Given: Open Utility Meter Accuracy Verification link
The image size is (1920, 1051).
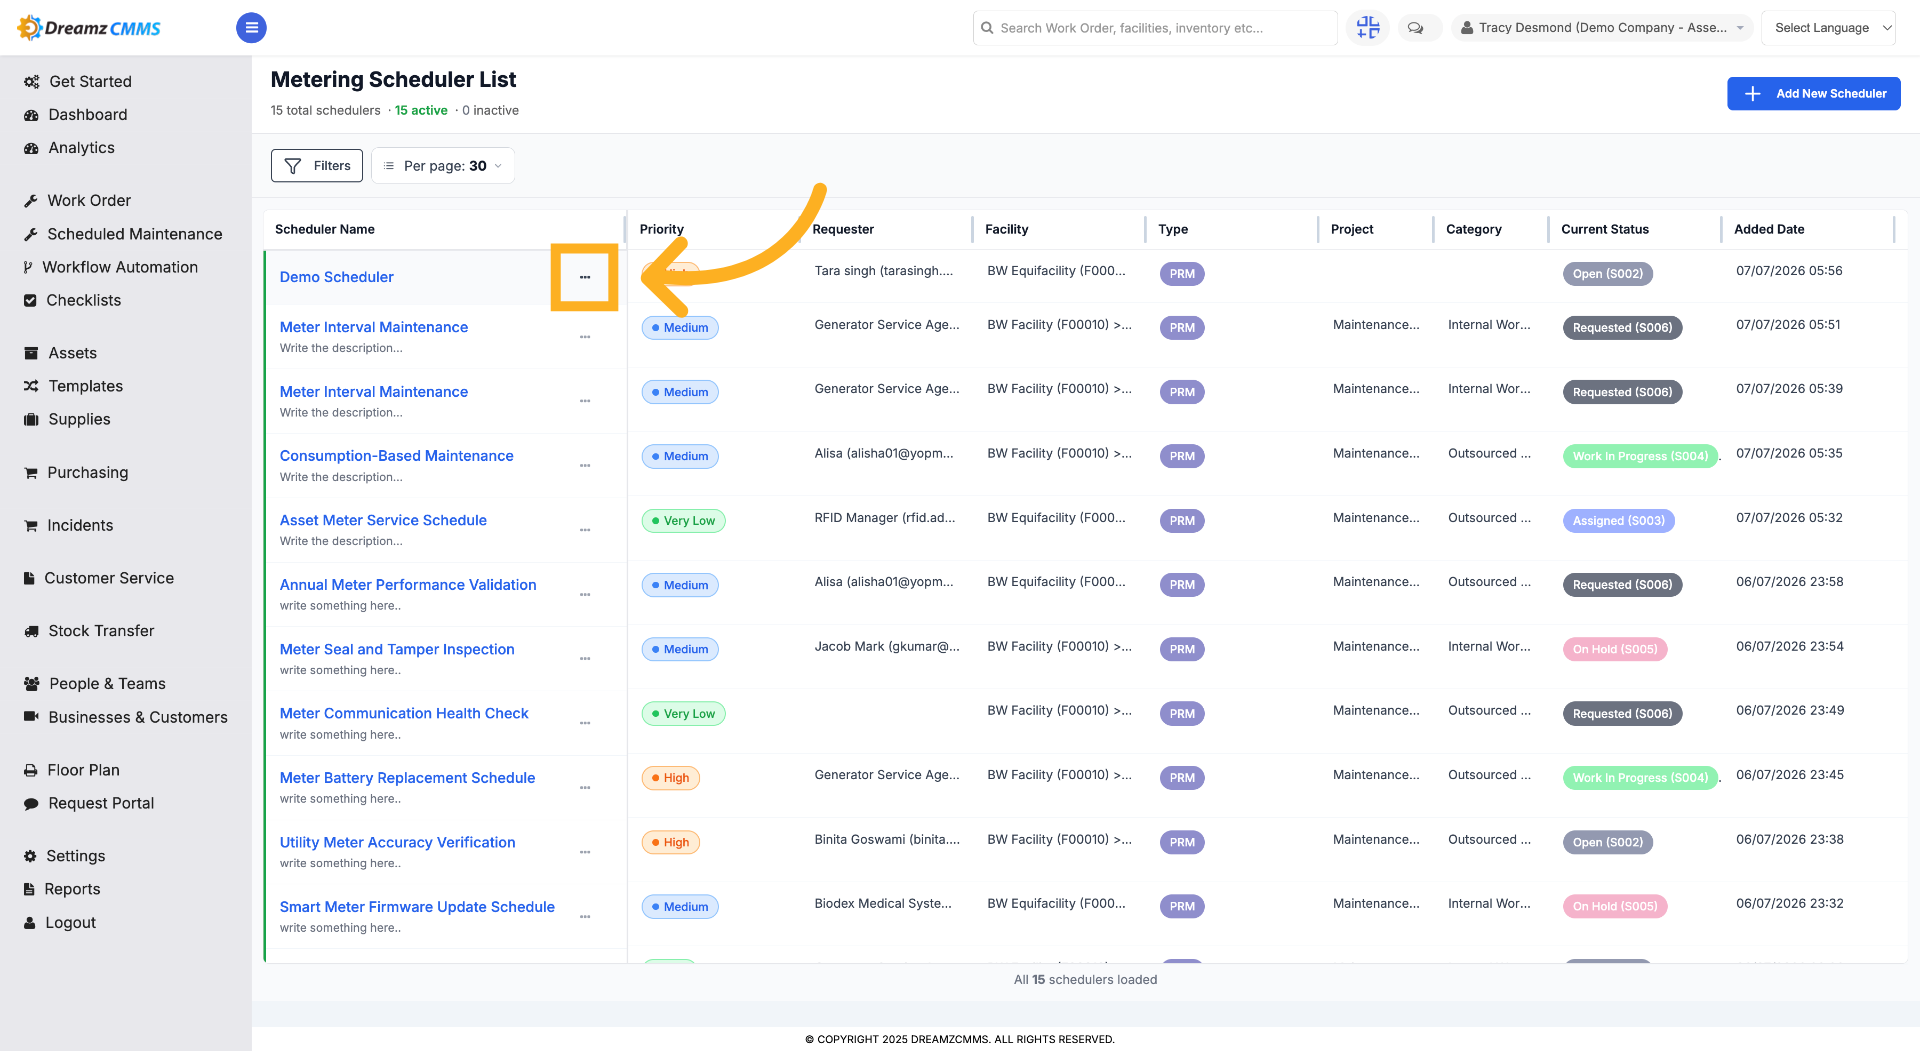Looking at the screenshot, I should (398, 842).
